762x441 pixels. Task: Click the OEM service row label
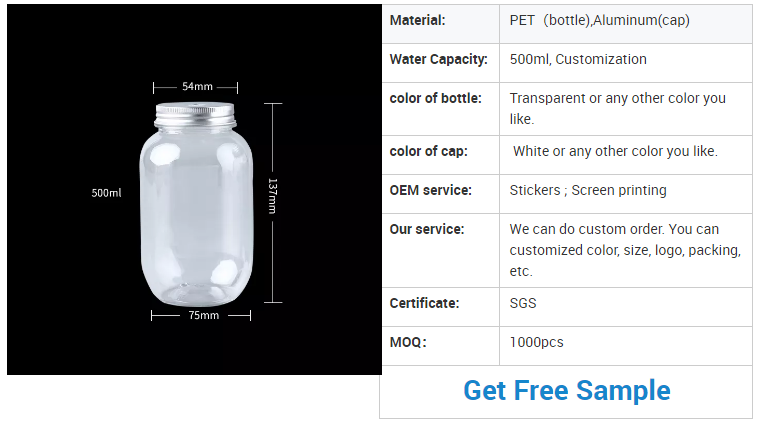pyautogui.click(x=430, y=190)
